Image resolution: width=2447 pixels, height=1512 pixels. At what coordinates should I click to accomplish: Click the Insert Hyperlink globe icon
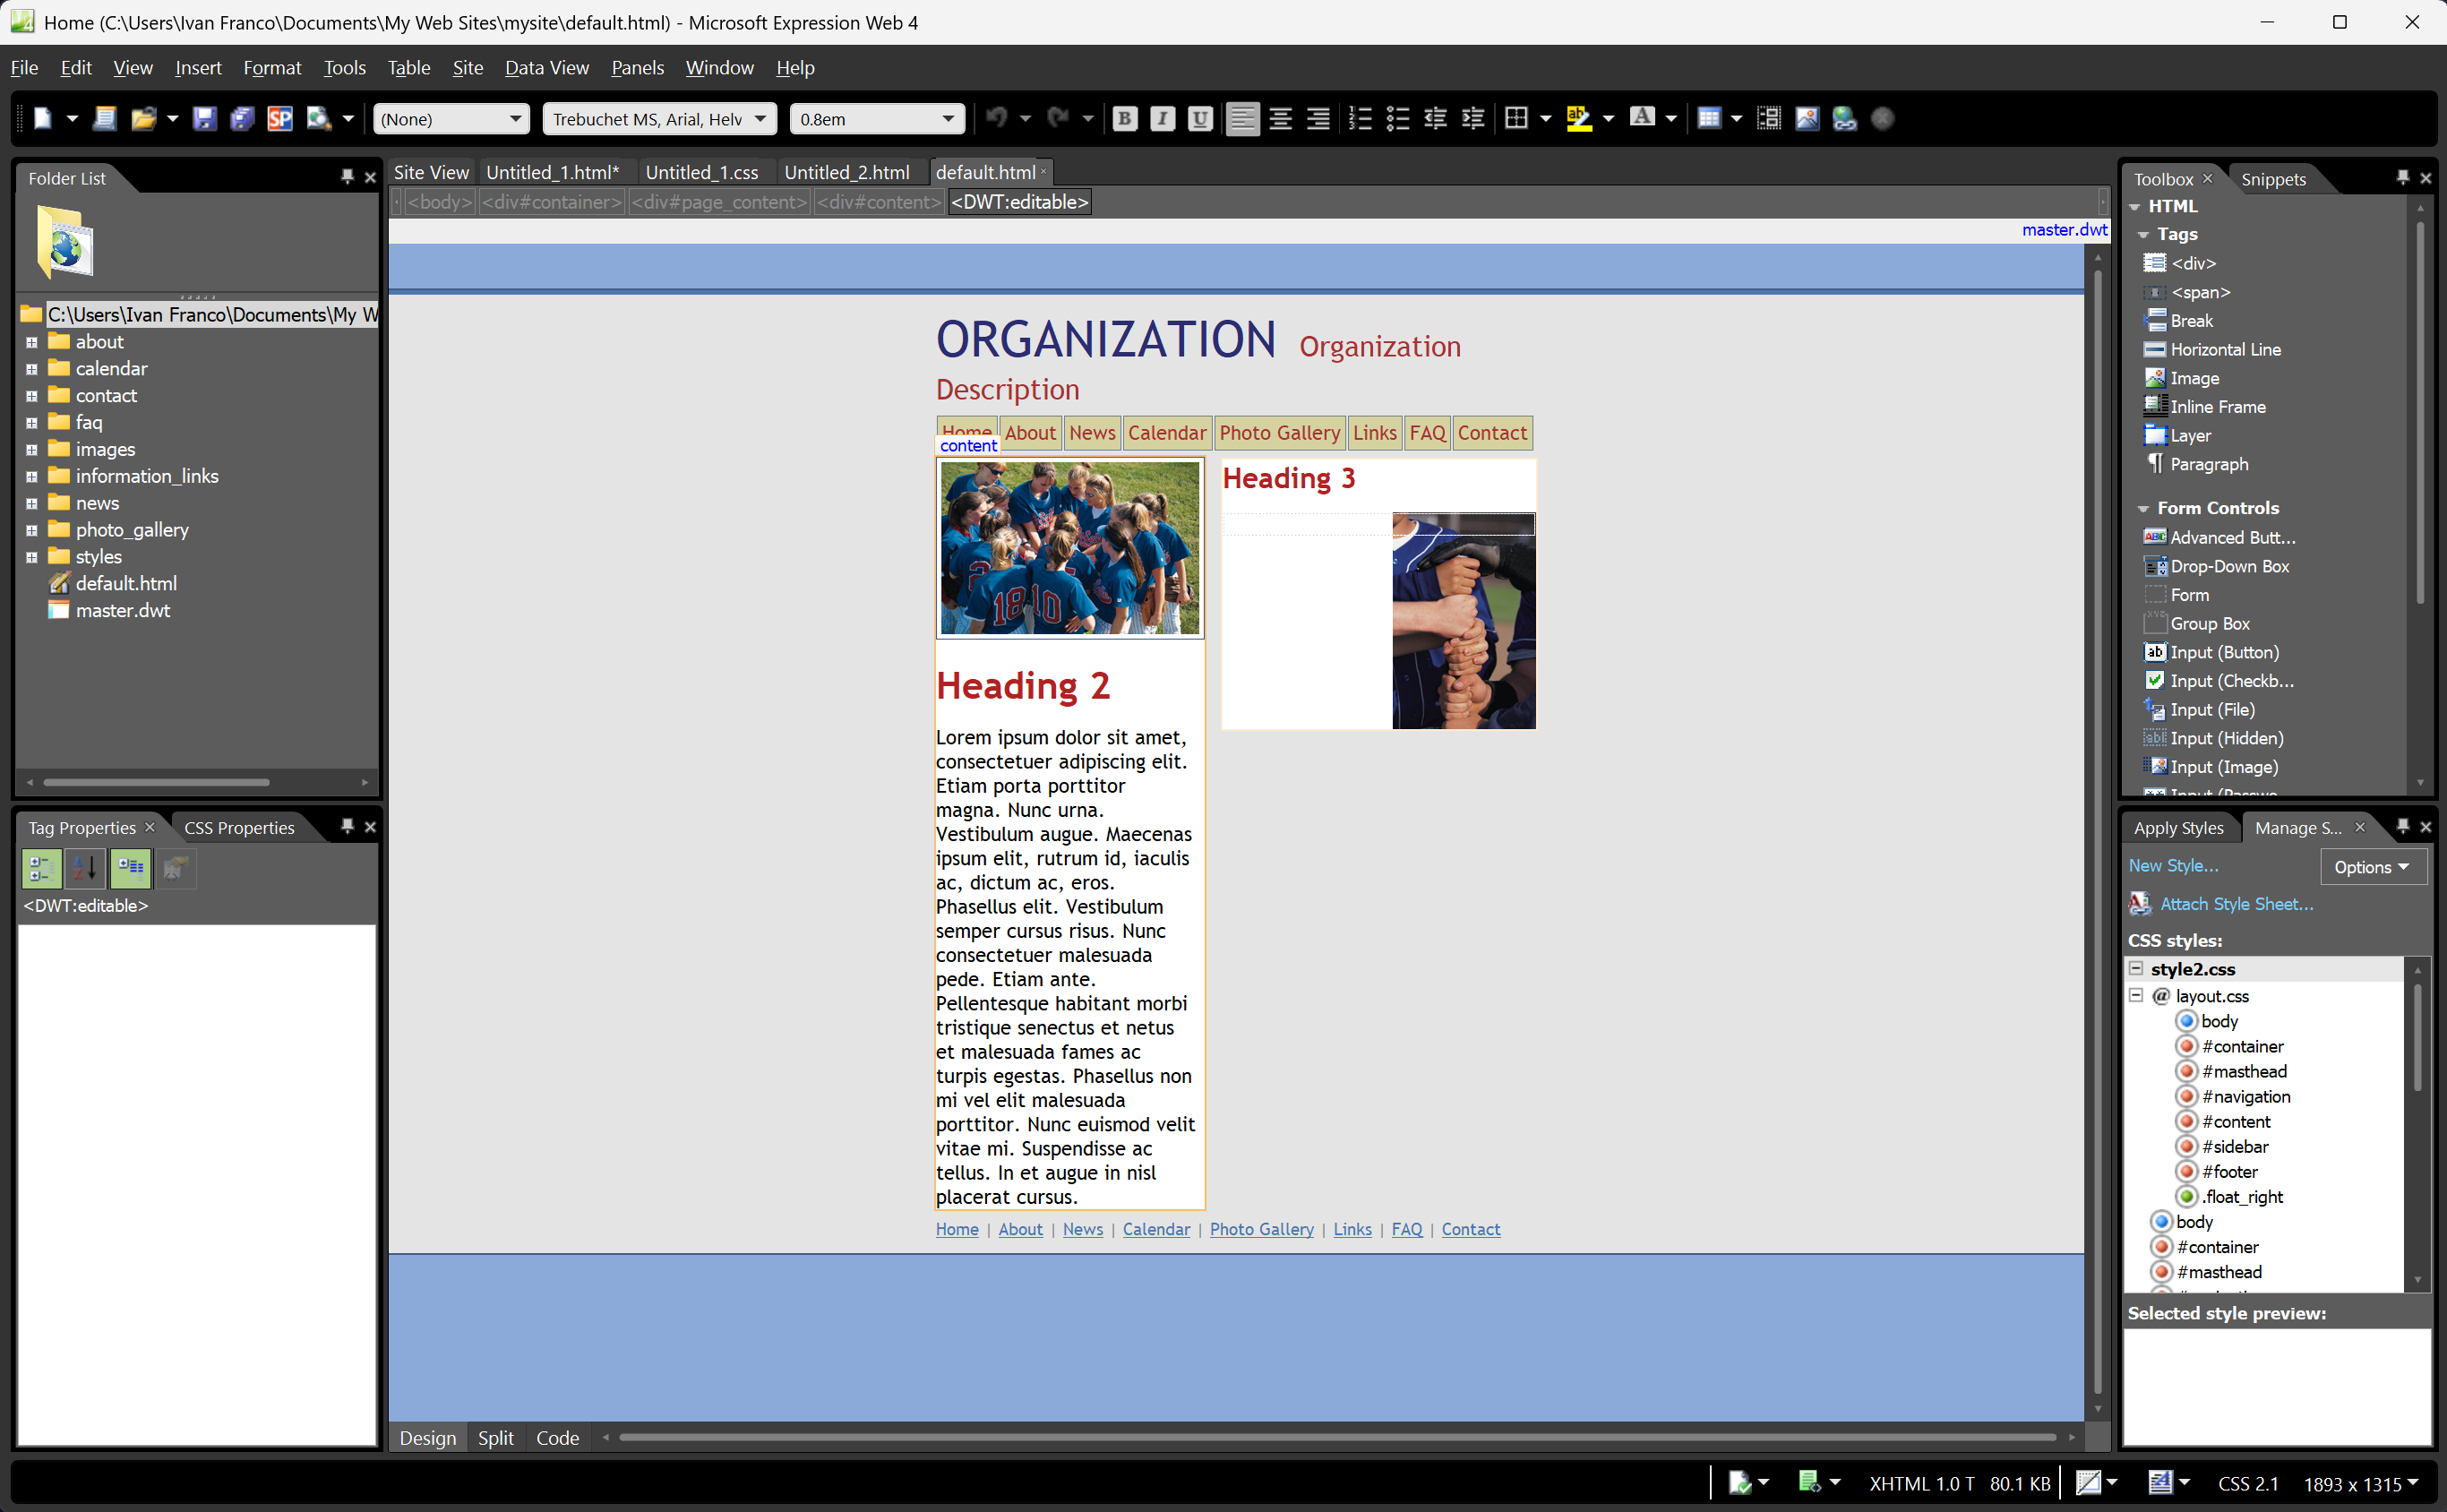(1844, 119)
